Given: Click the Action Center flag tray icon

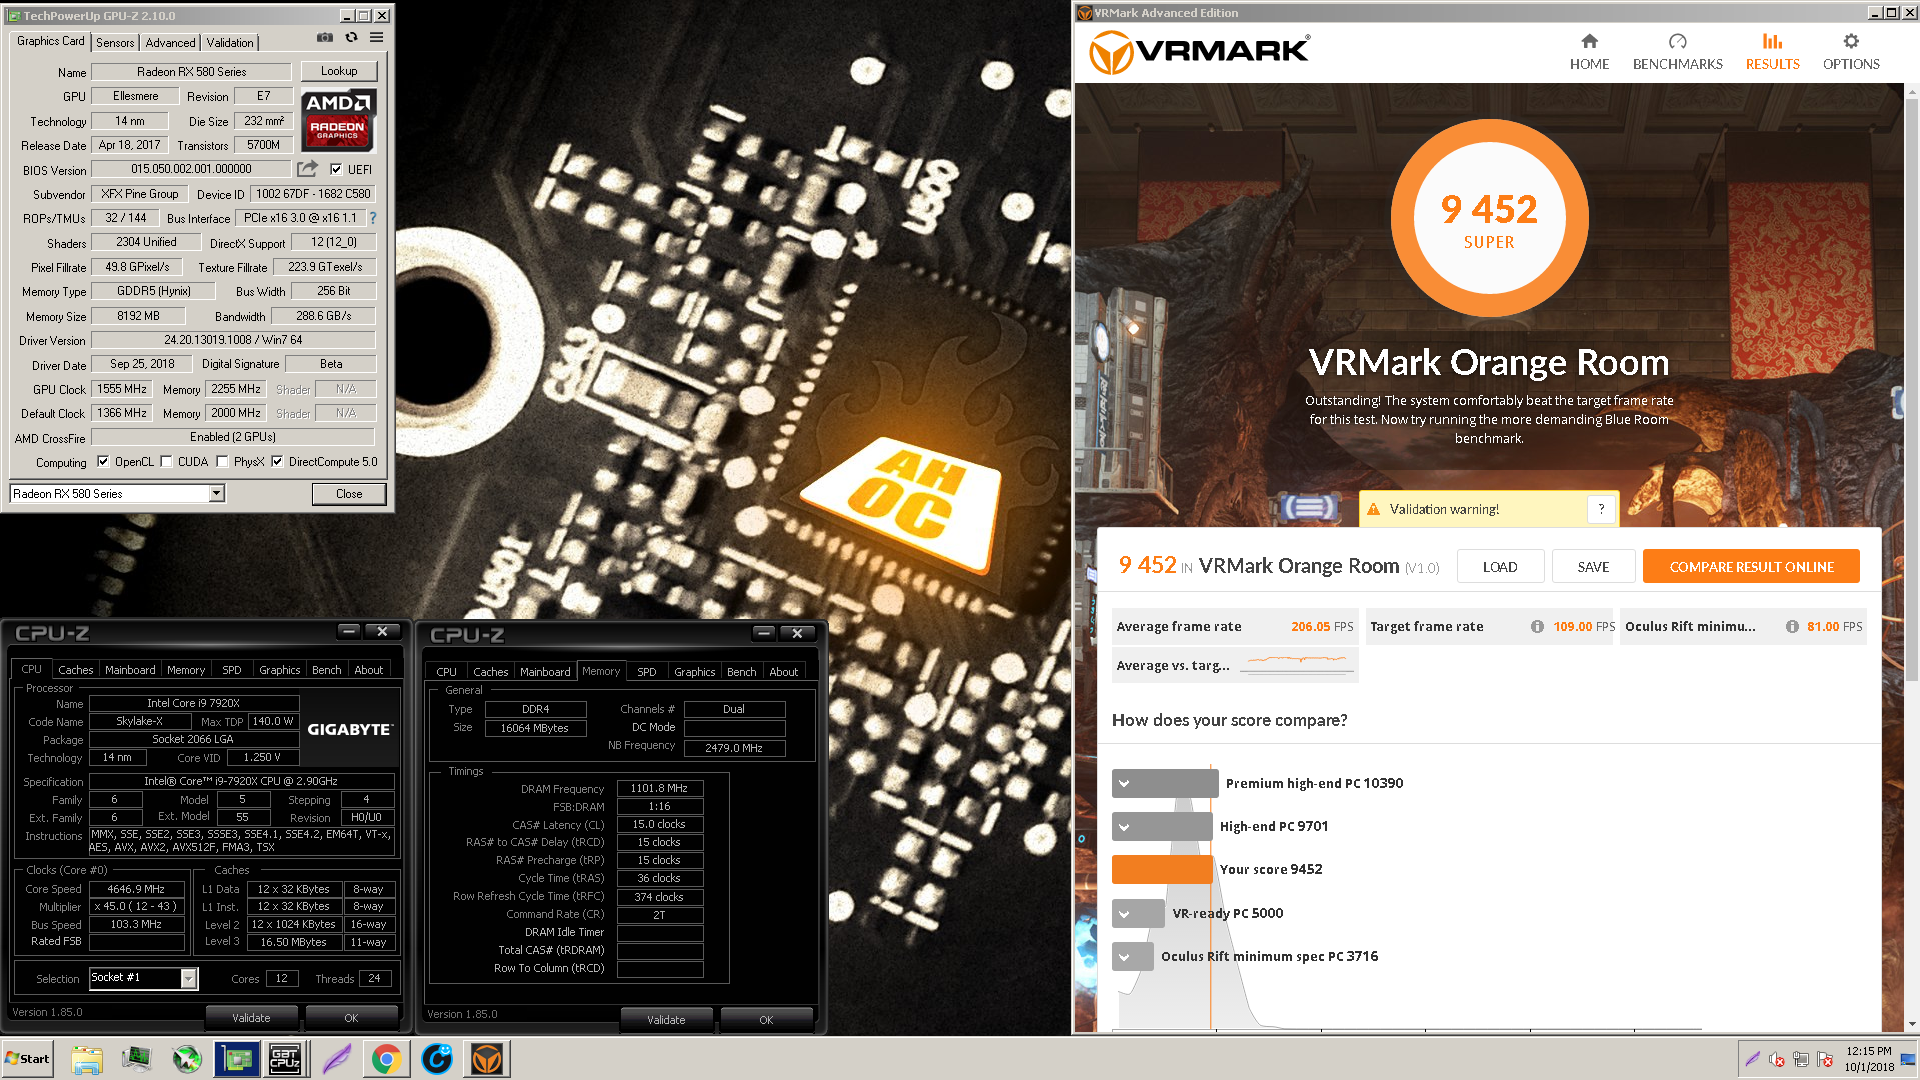Looking at the screenshot, I should [x=1825, y=1060].
